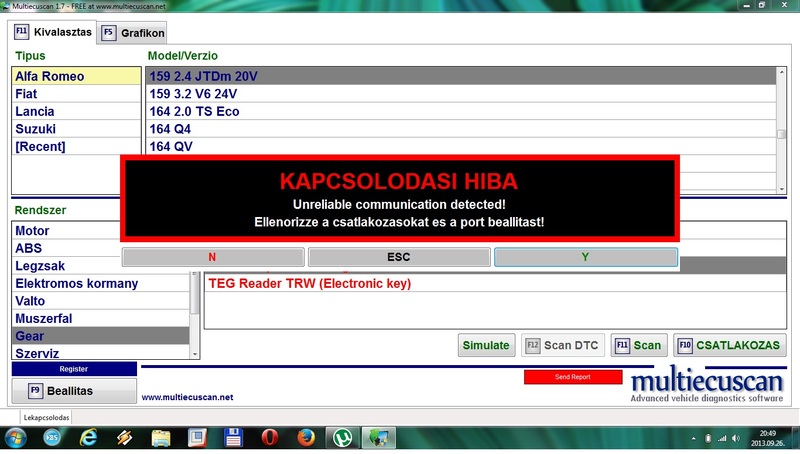Viewport: 800px width, 454px height.
Task: Click the multiecuscan logo
Action: 707,385
